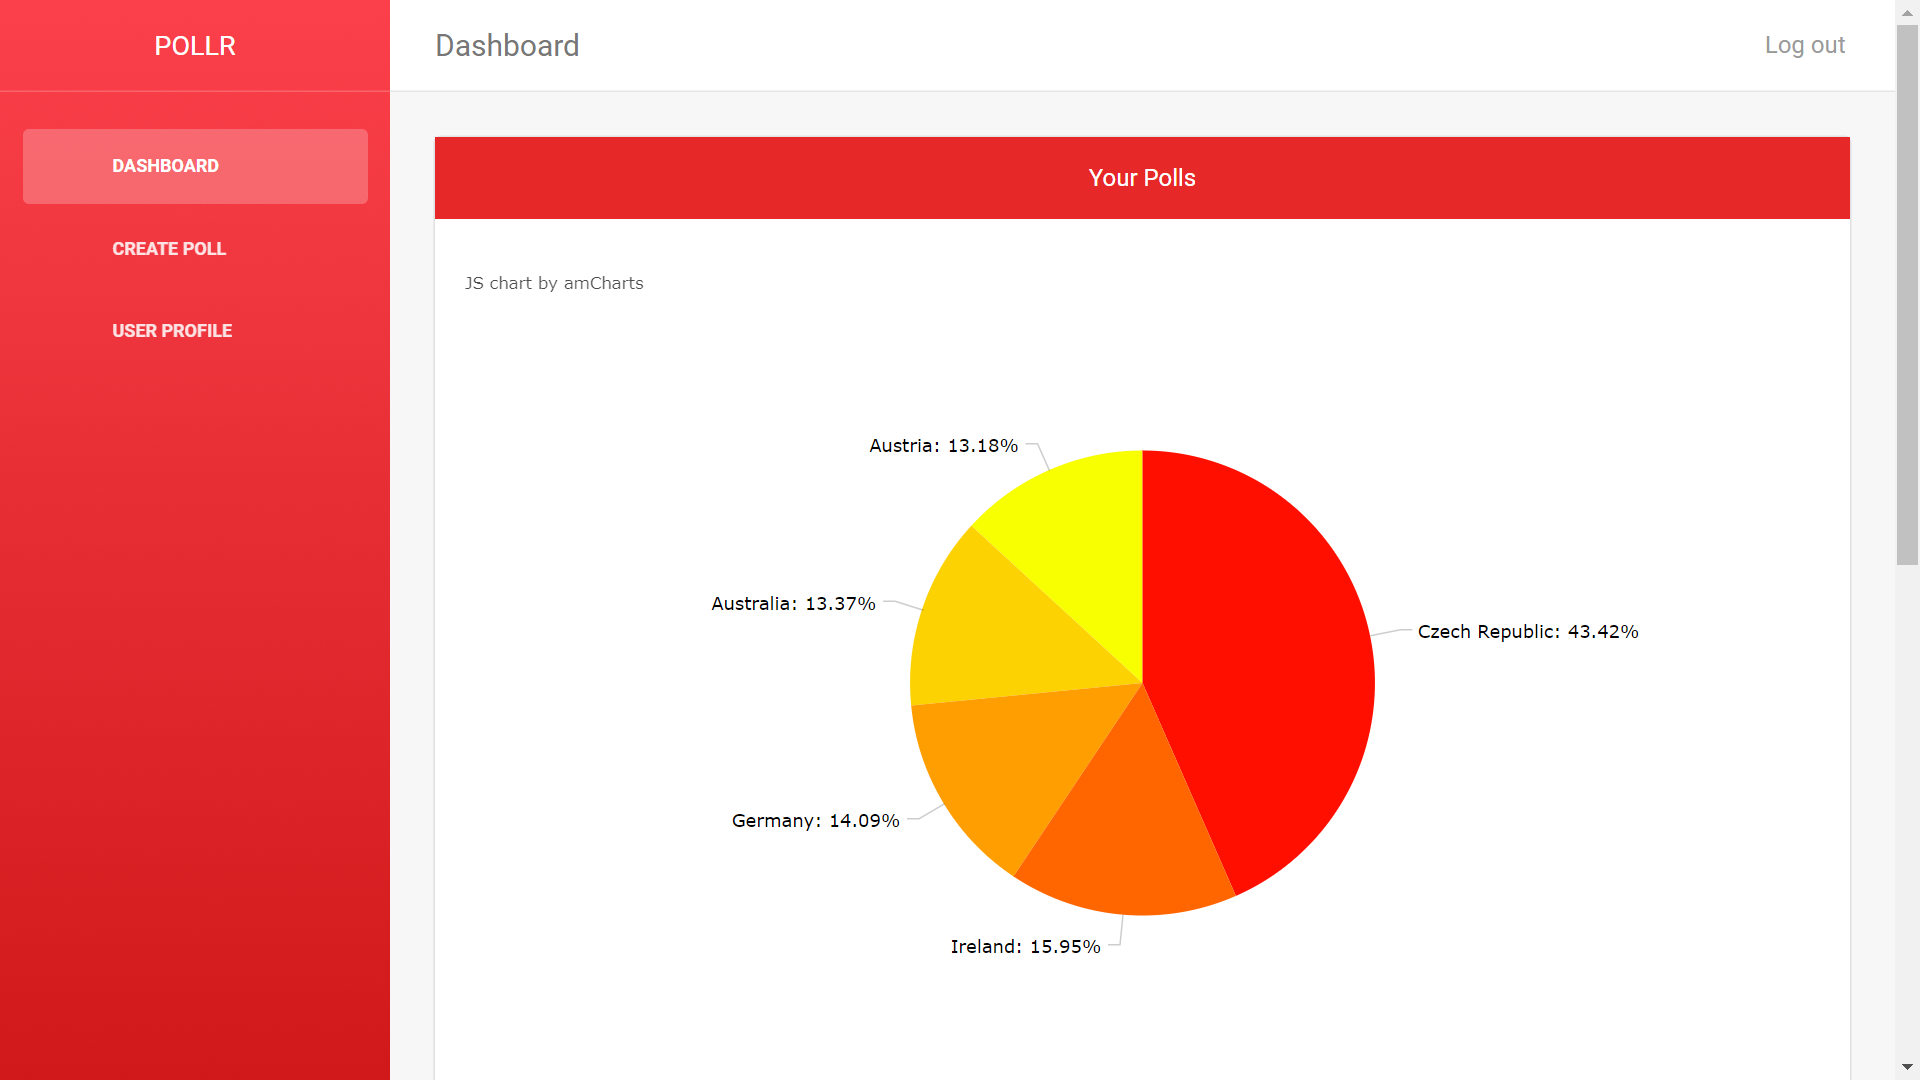The width and height of the screenshot is (1920, 1080).
Task: Open the User Profile section
Action: pyautogui.click(x=172, y=331)
